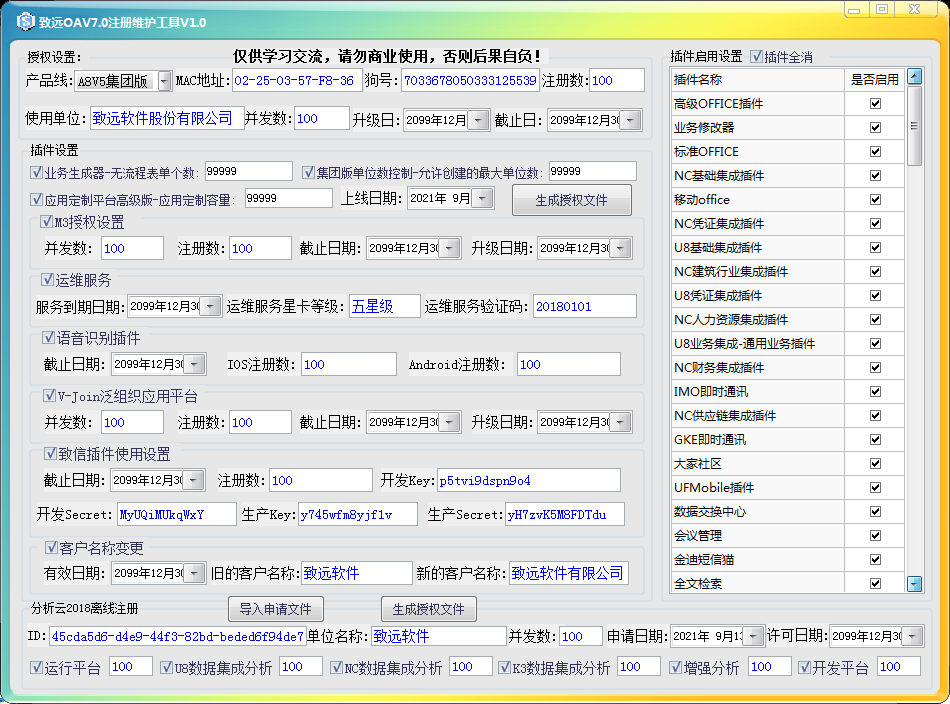Open the top 升级日 date dropdown

pos(479,120)
